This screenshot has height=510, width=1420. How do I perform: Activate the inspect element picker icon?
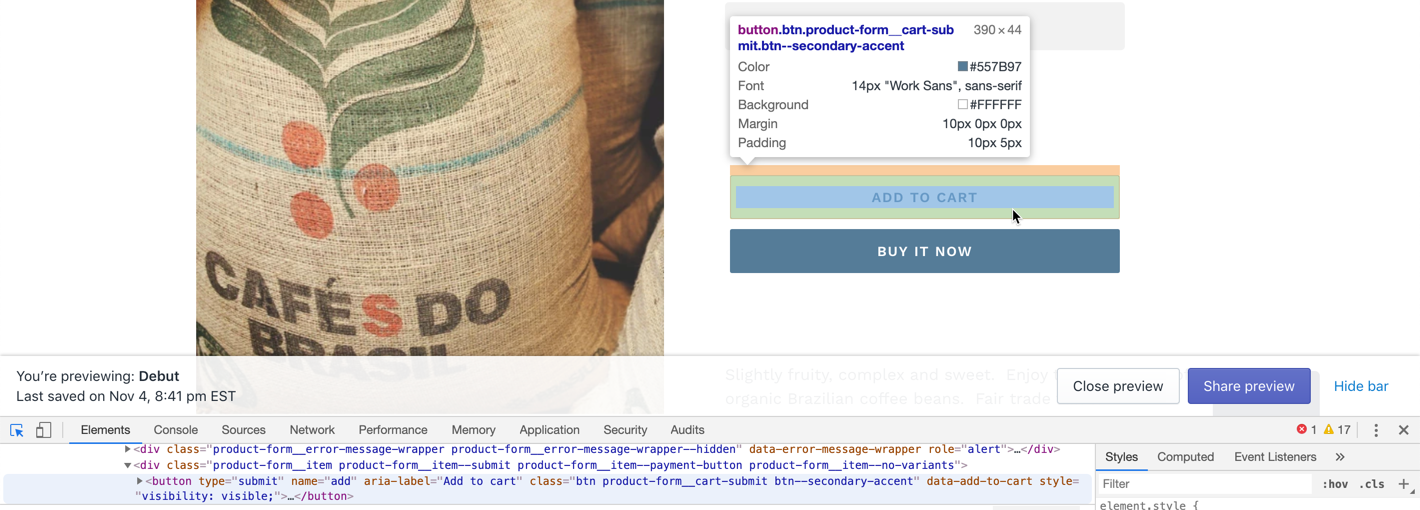point(17,430)
